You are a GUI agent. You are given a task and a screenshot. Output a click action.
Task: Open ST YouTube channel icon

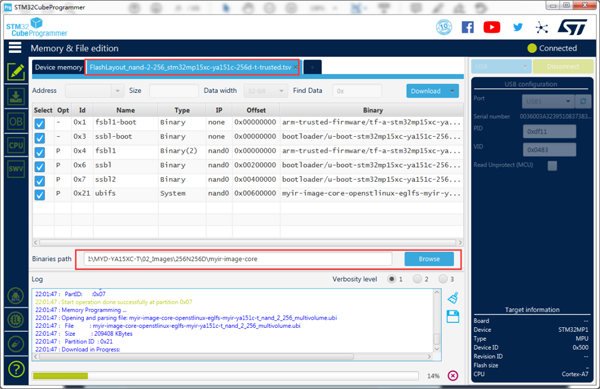[492, 27]
